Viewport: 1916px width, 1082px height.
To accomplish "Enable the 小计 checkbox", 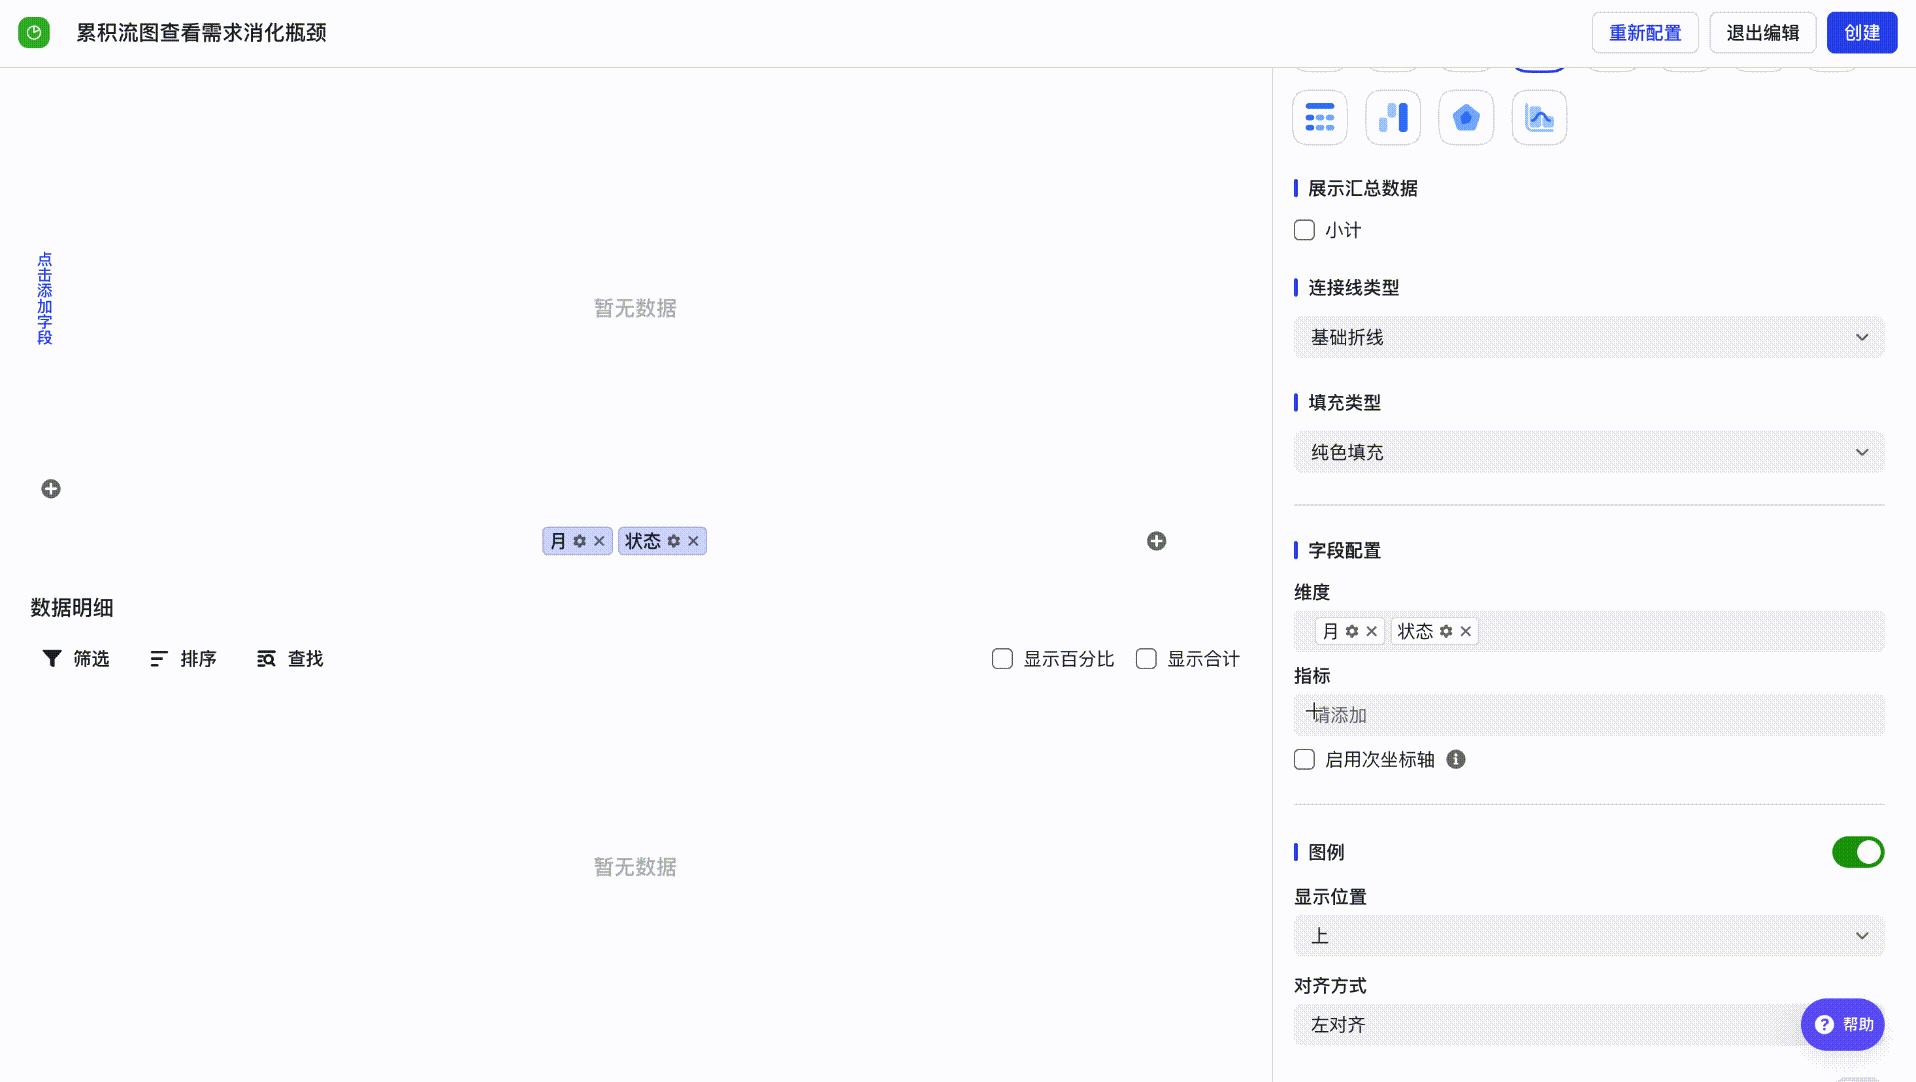I will pyautogui.click(x=1304, y=231).
